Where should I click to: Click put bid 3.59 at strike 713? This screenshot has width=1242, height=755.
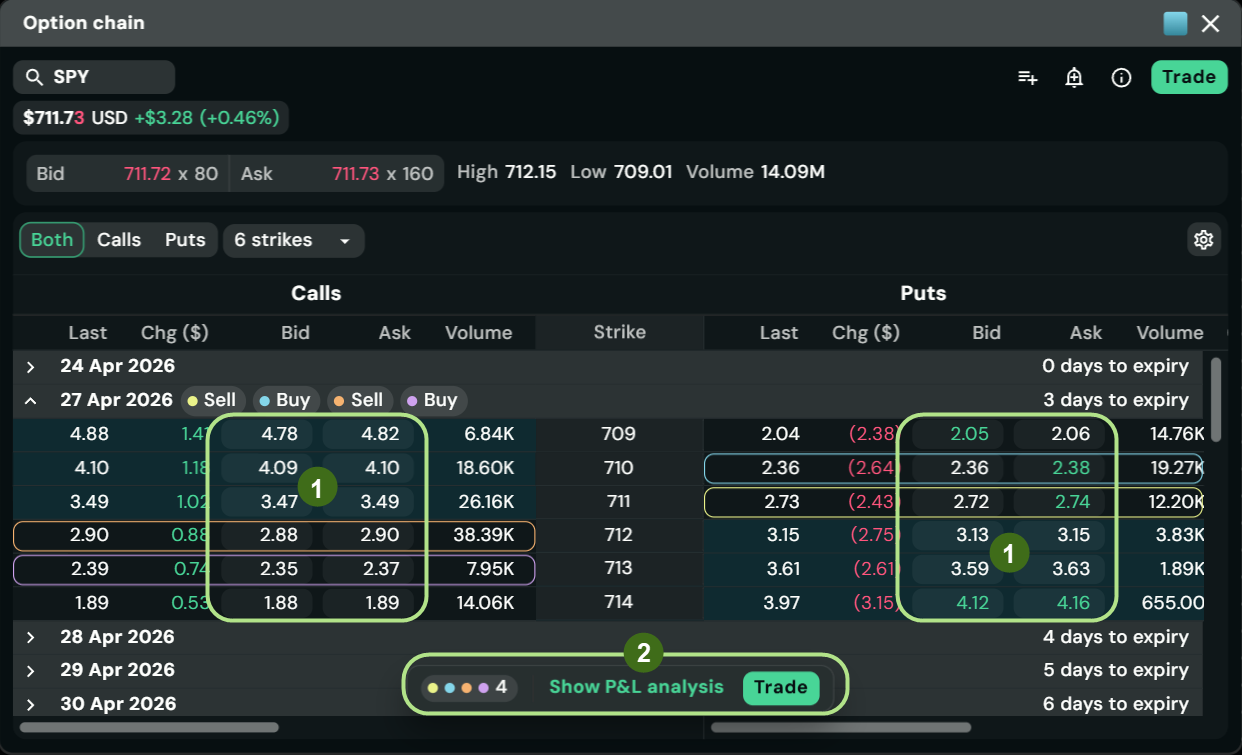[958, 569]
